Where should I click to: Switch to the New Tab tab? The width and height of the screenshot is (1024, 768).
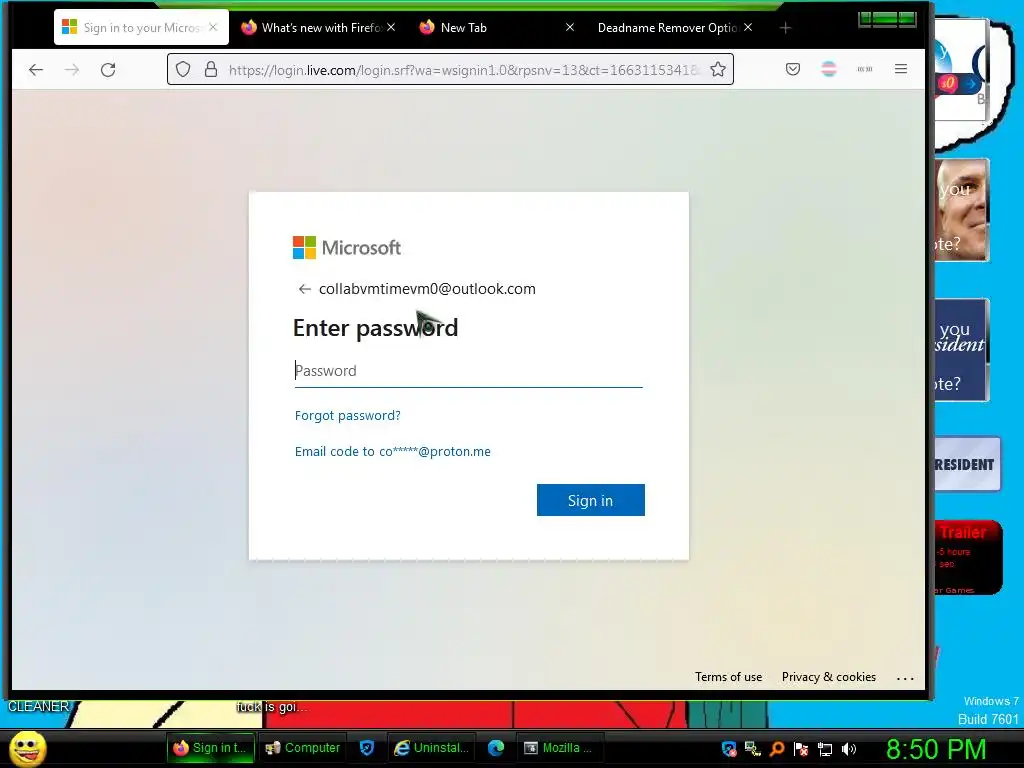click(496, 27)
